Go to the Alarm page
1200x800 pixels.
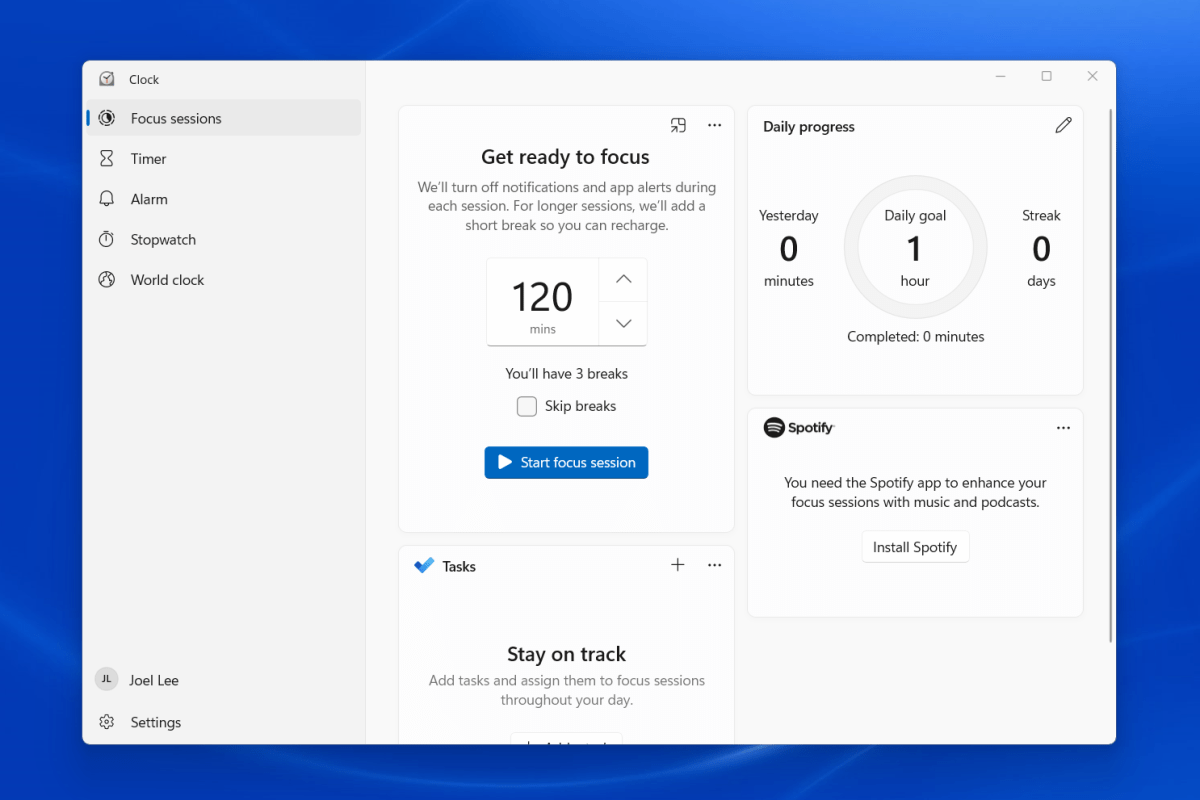click(x=223, y=199)
